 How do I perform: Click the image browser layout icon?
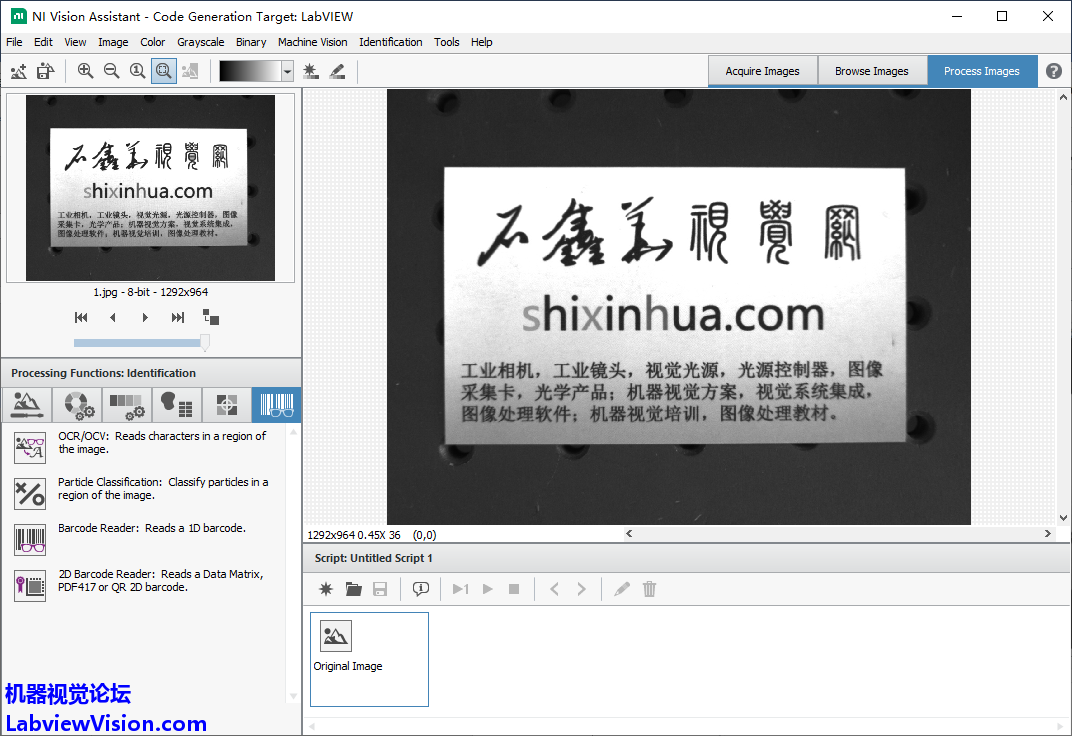pyautogui.click(x=211, y=317)
